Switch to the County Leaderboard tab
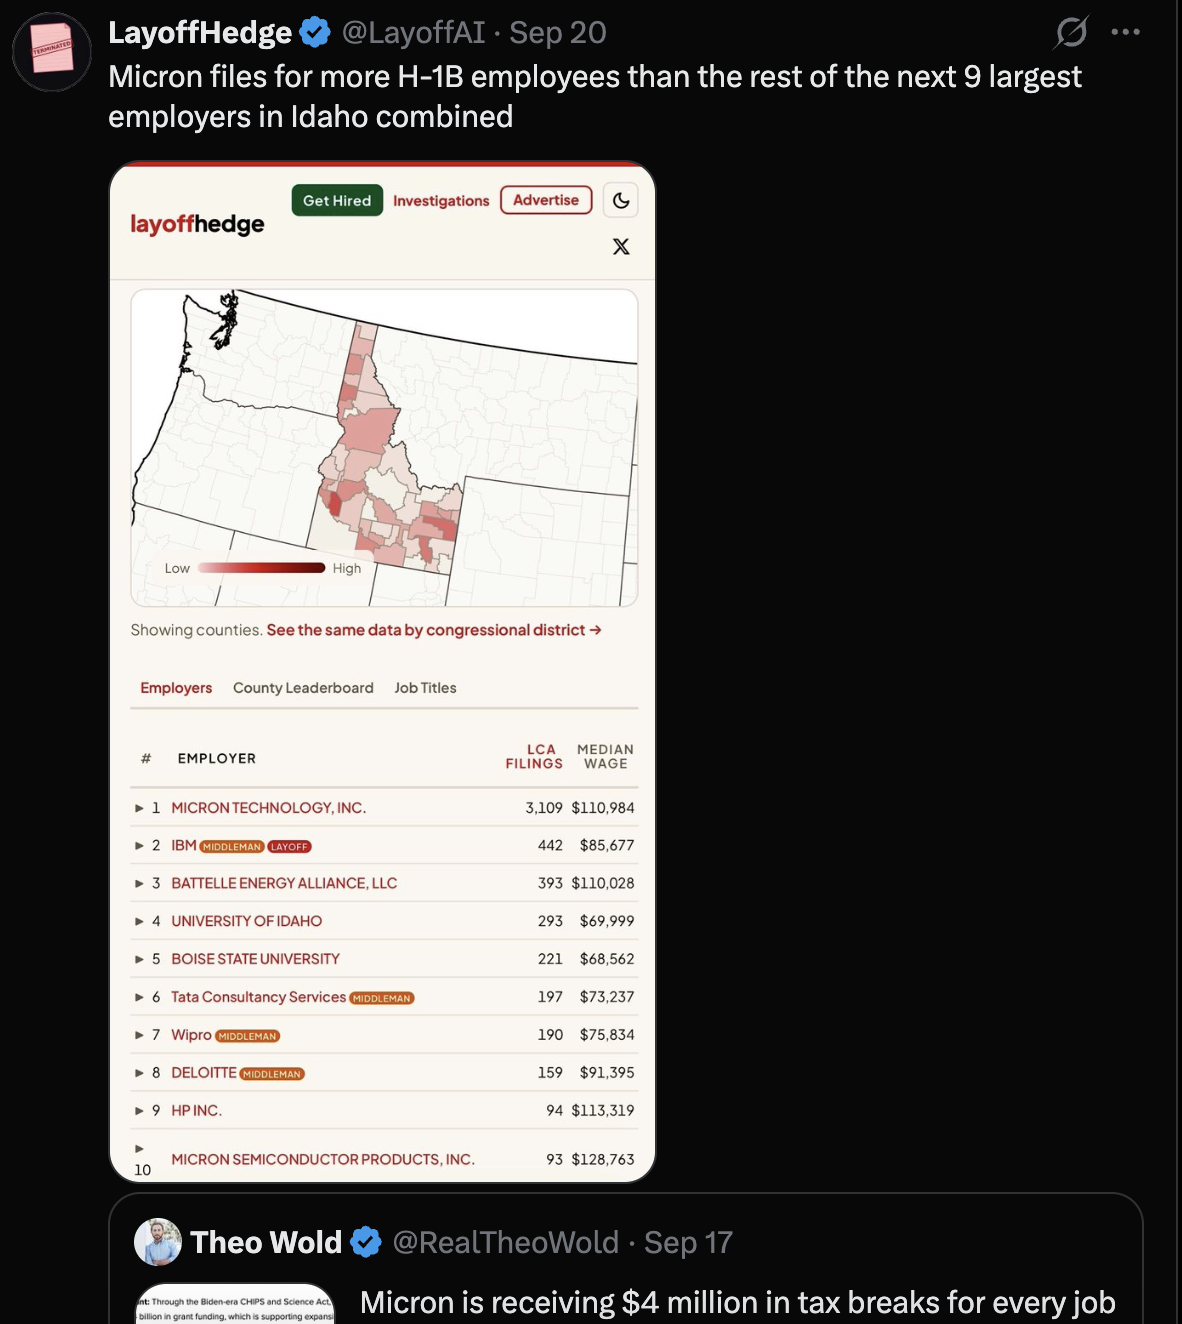 303,688
